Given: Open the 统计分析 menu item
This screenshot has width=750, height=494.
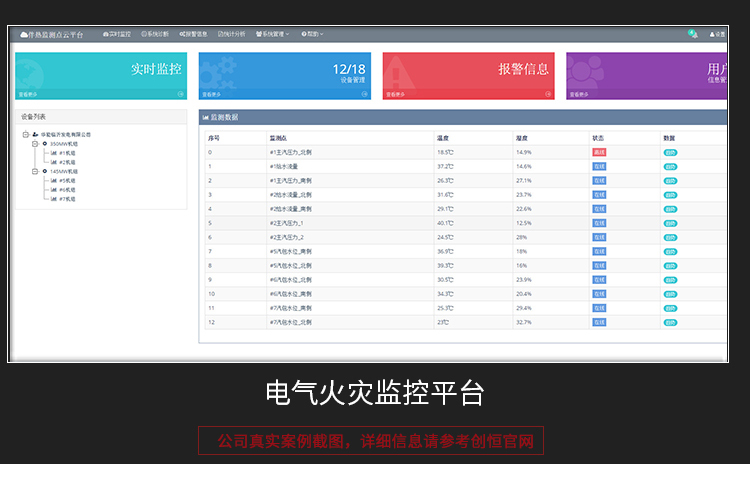Looking at the screenshot, I should 232,34.
